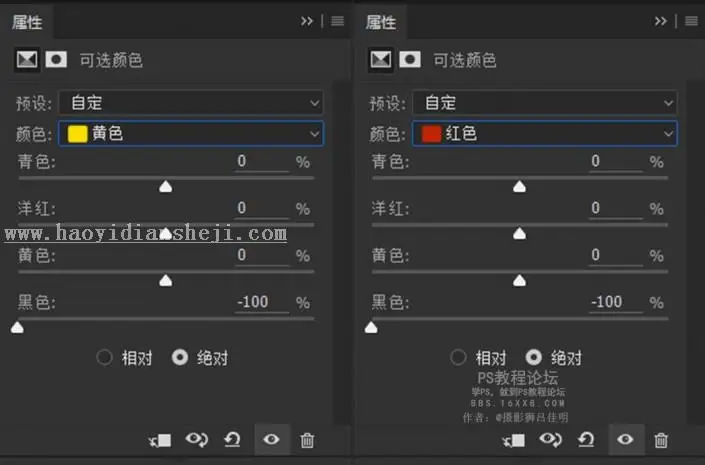This screenshot has width=705, height=465.
Task: Reset adjustment defaults in left panel
Action: (232, 439)
